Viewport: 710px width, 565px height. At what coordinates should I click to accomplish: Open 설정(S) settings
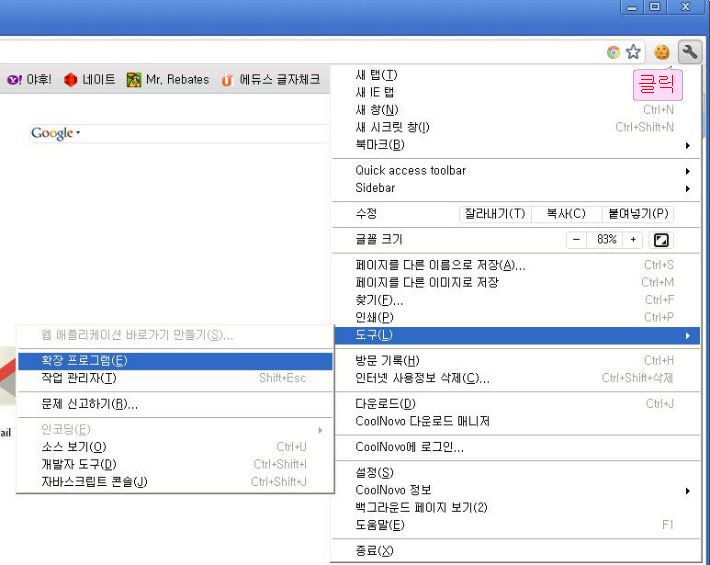tap(517, 473)
